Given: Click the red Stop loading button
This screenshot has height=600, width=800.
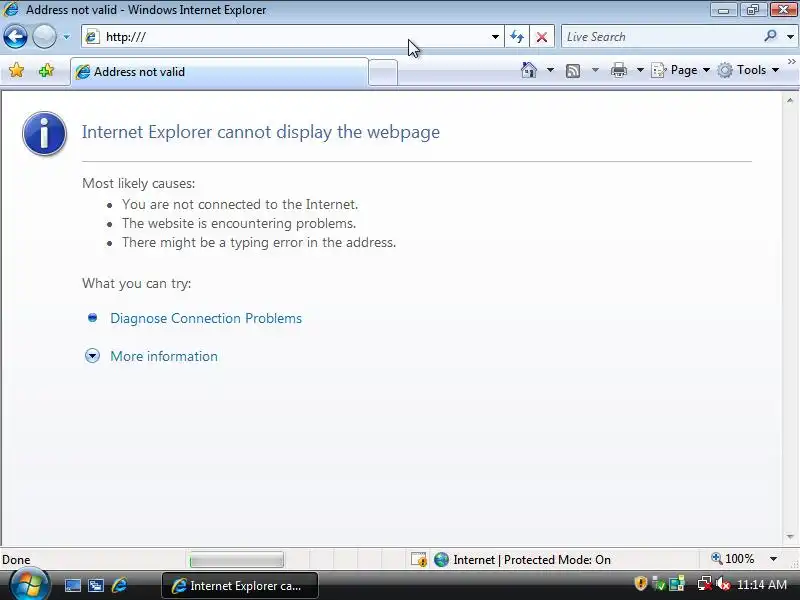Looking at the screenshot, I should 542,37.
